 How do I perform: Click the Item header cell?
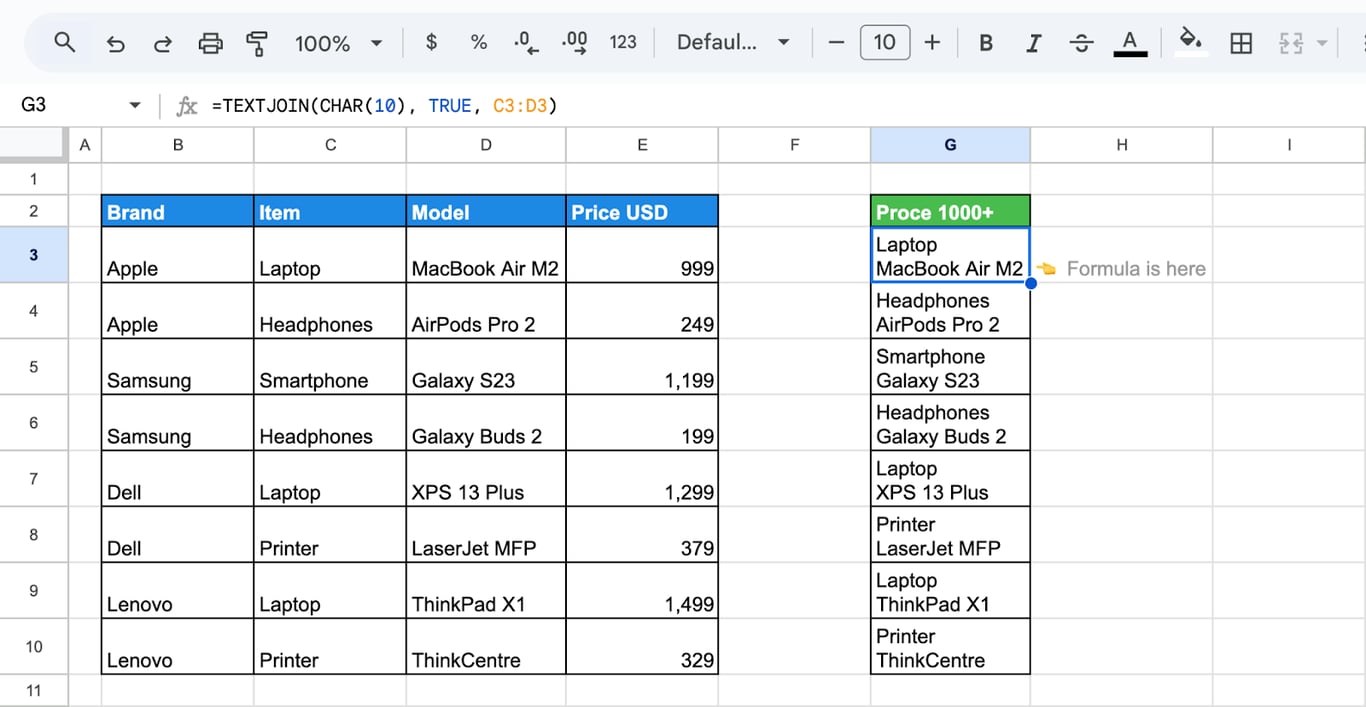(x=330, y=211)
